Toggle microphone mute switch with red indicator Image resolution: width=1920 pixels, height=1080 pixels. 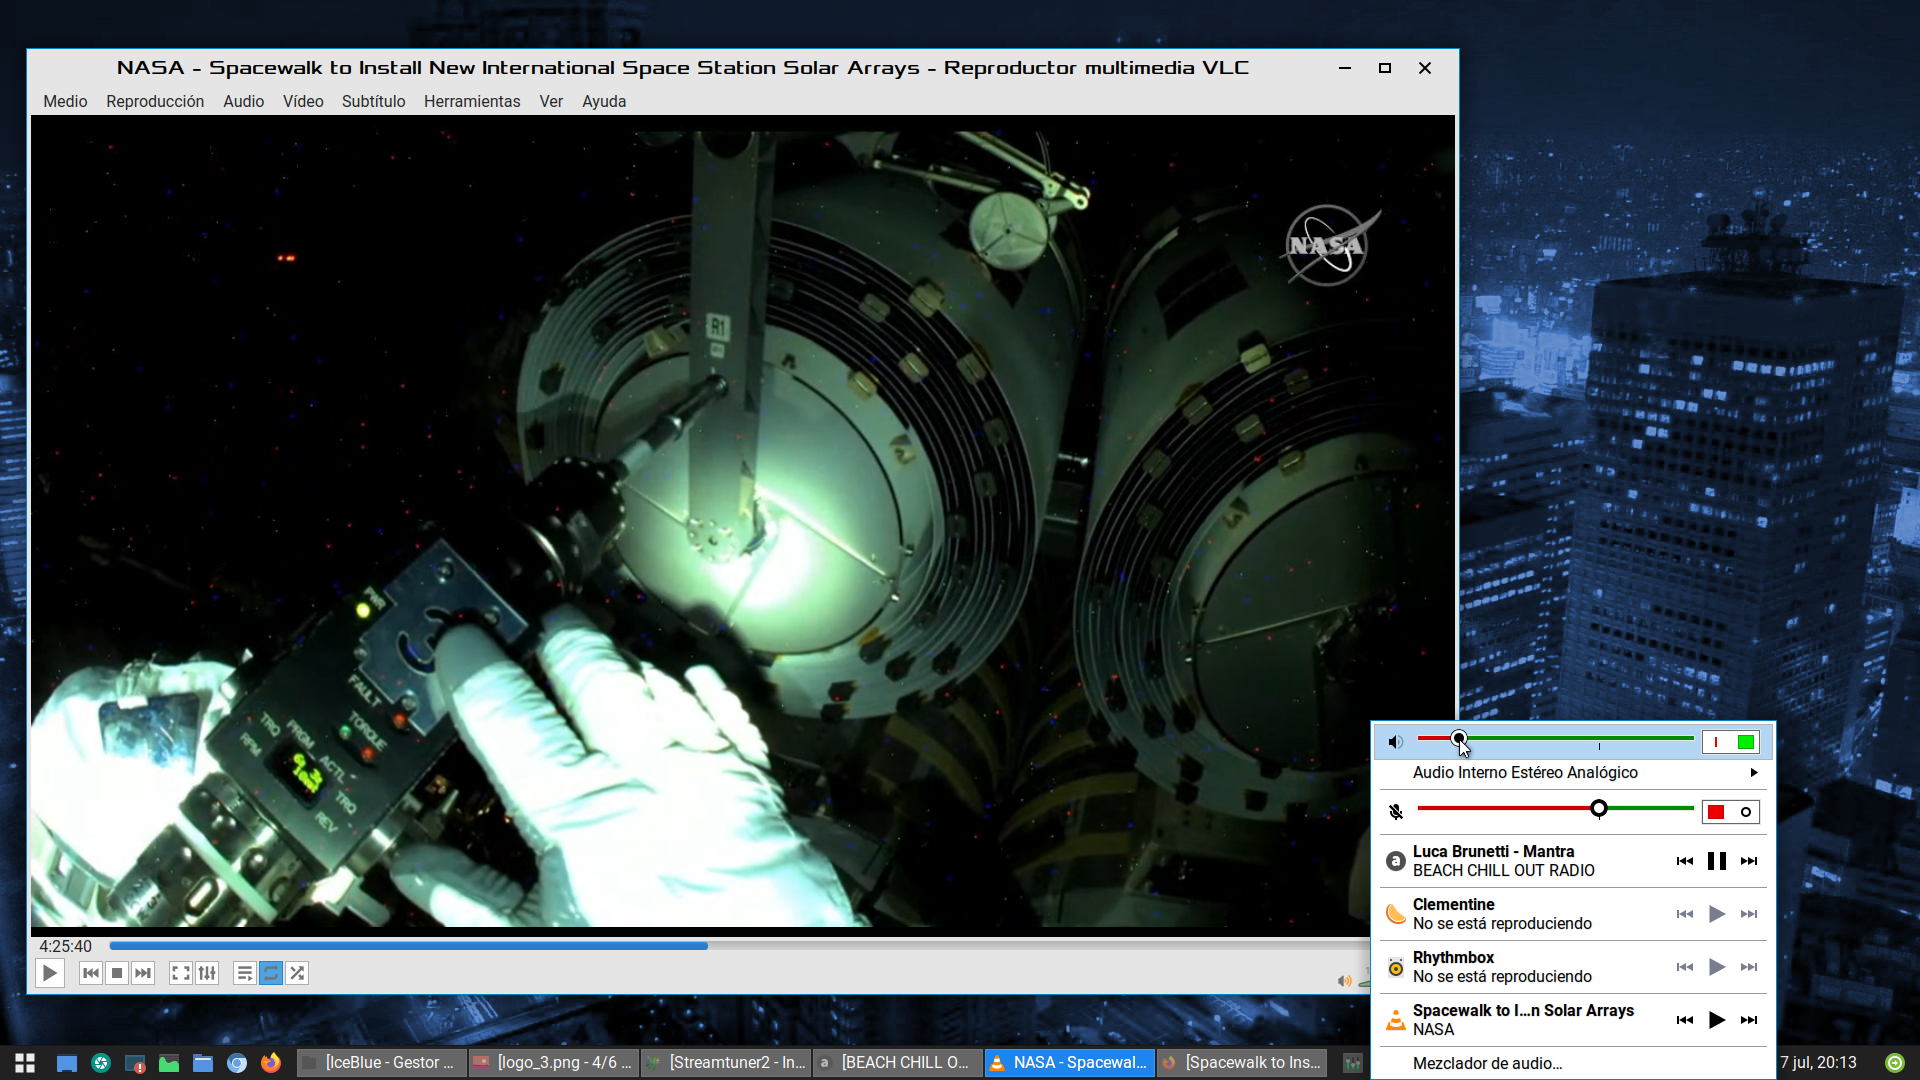click(1731, 812)
